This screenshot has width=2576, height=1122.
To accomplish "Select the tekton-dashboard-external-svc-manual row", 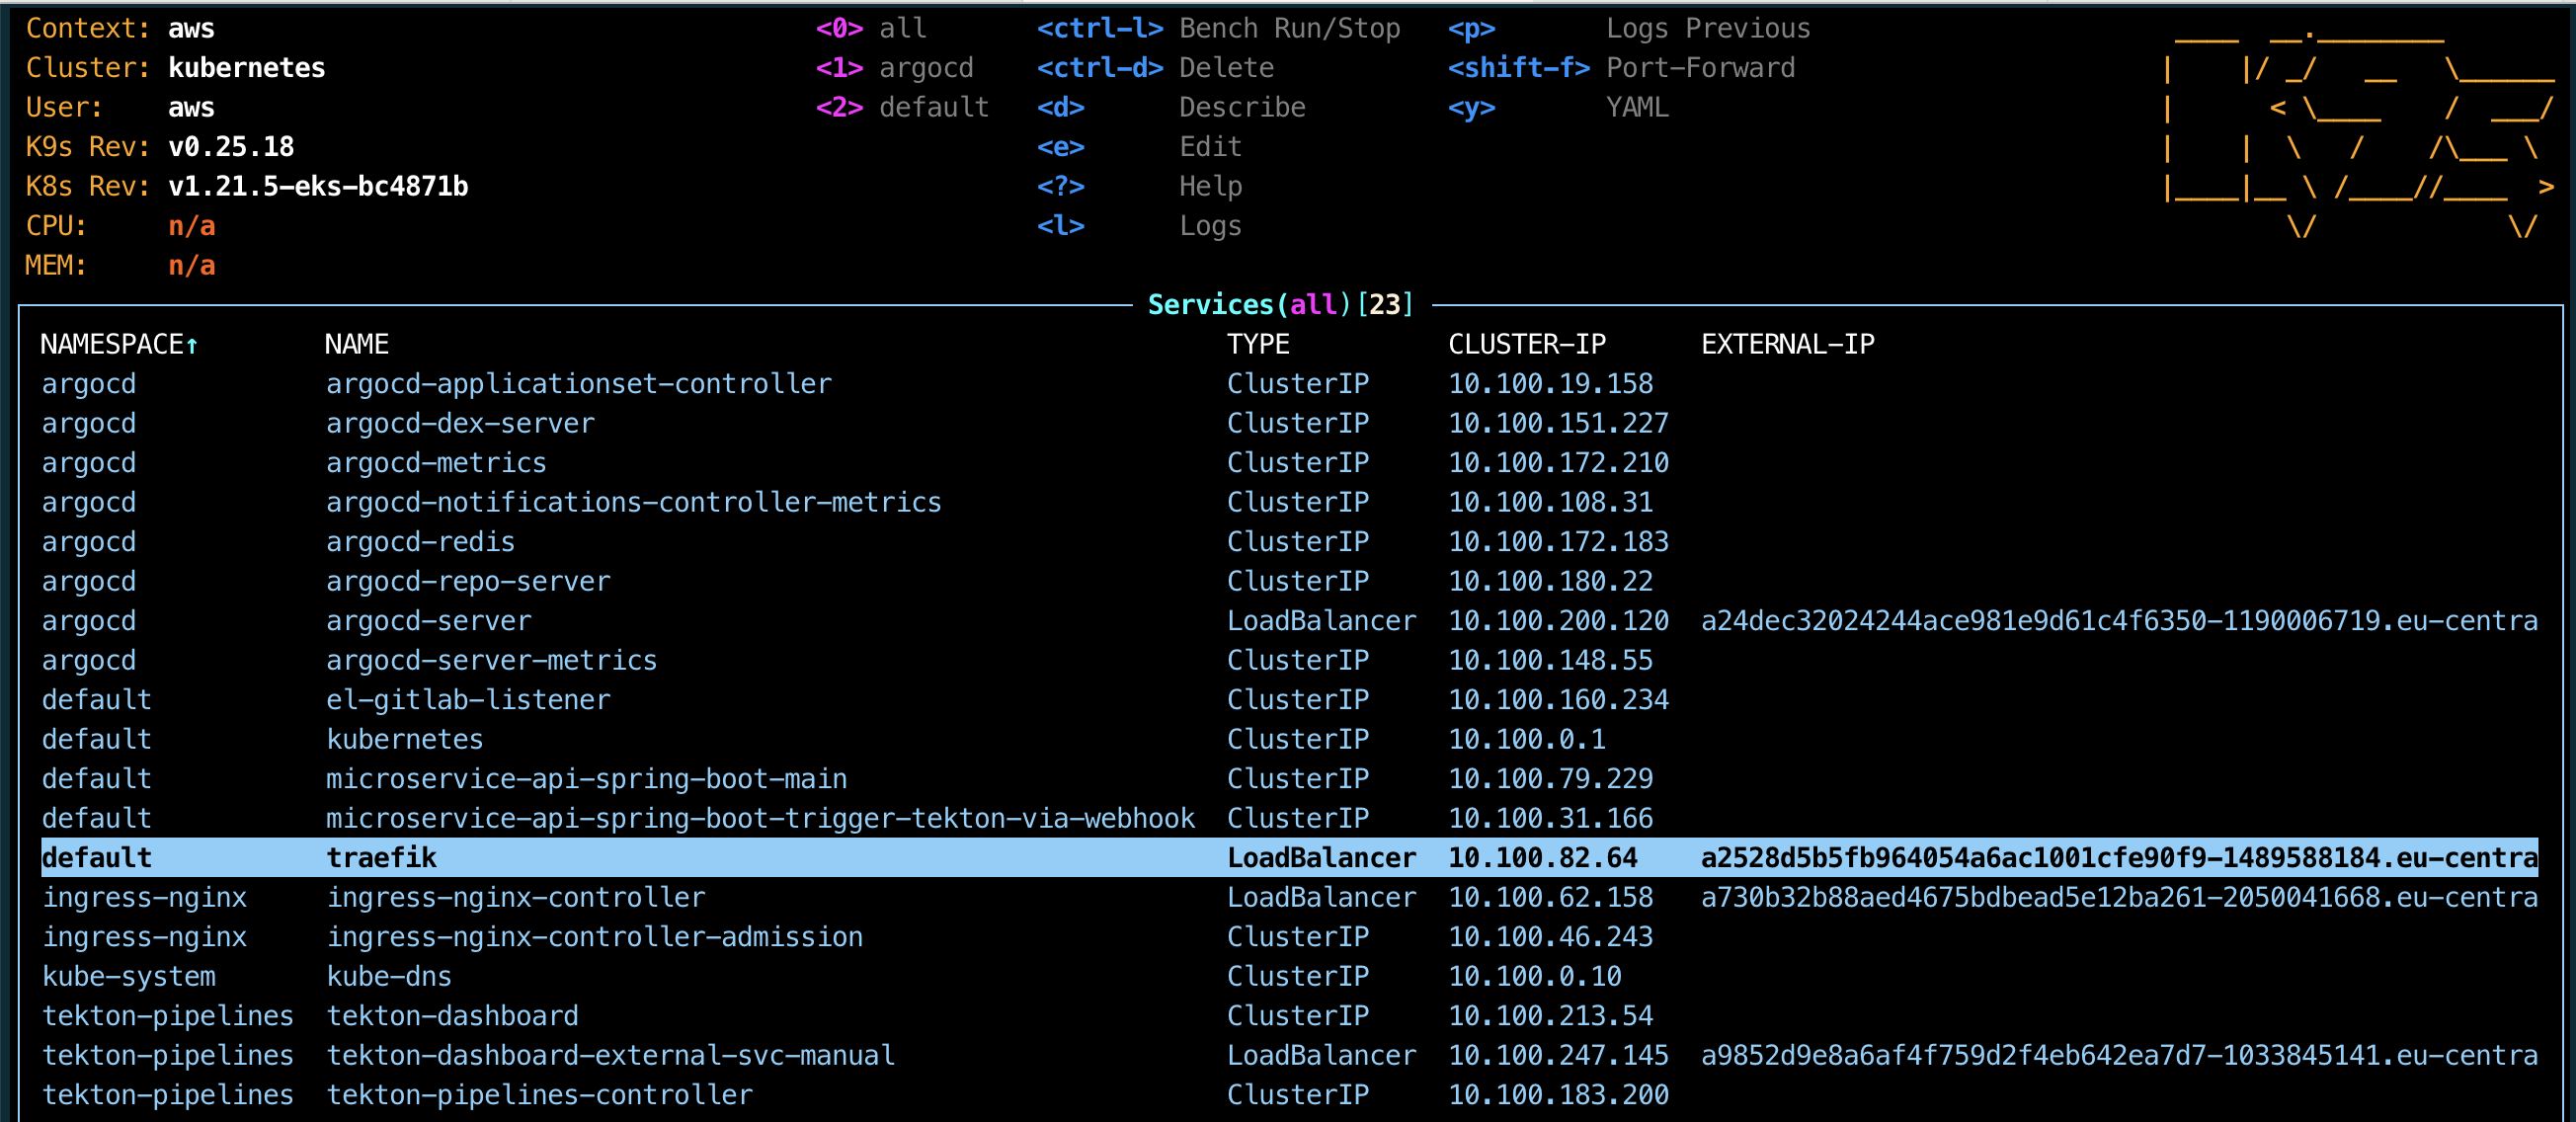I will coord(610,1056).
